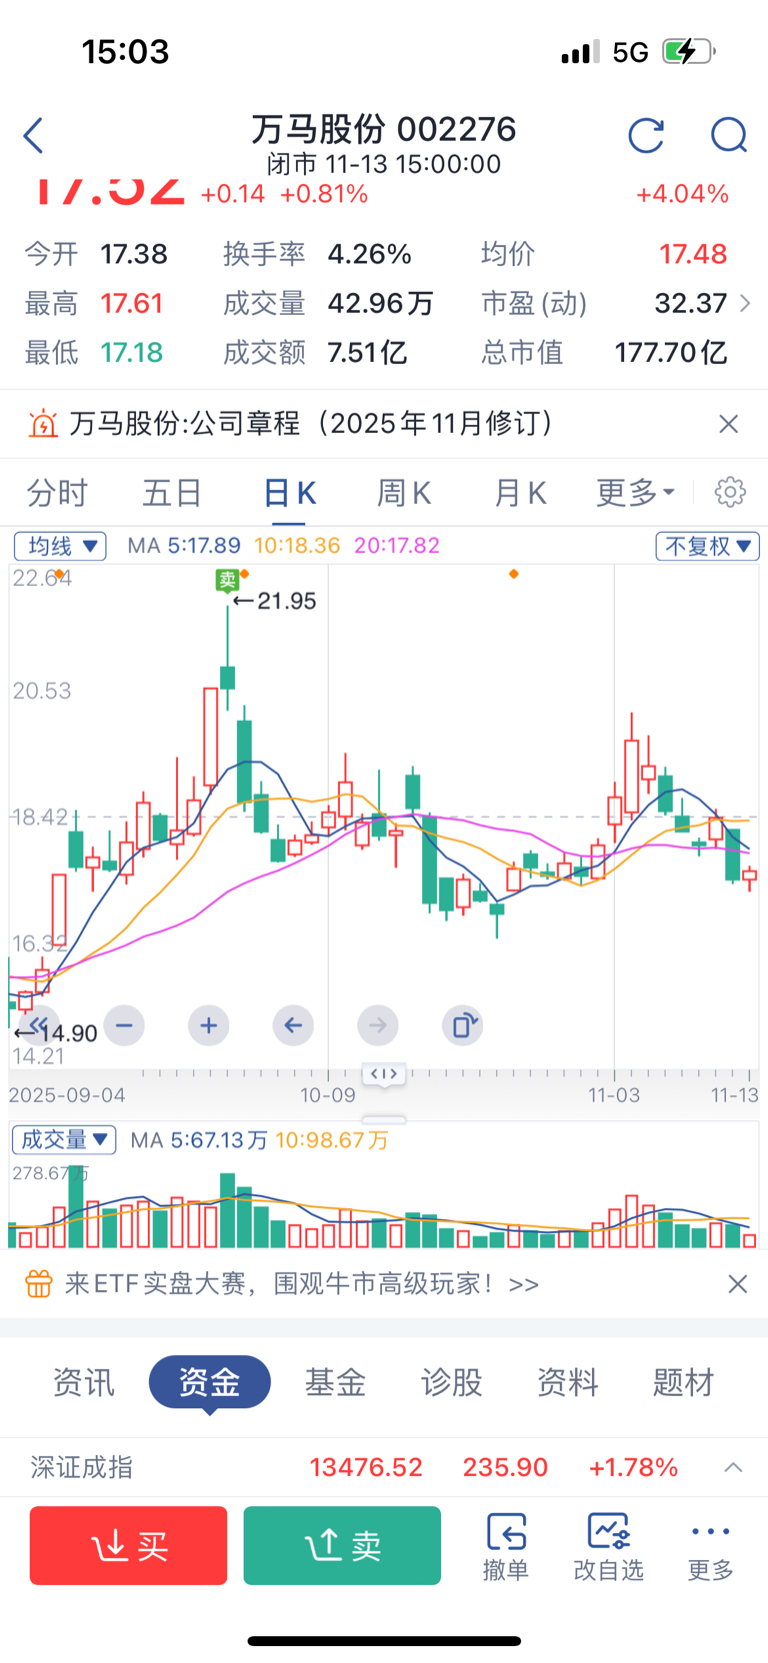The height and width of the screenshot is (1663, 768).
Task: Tap the 总市值 177.70亿 value
Action: point(671,352)
